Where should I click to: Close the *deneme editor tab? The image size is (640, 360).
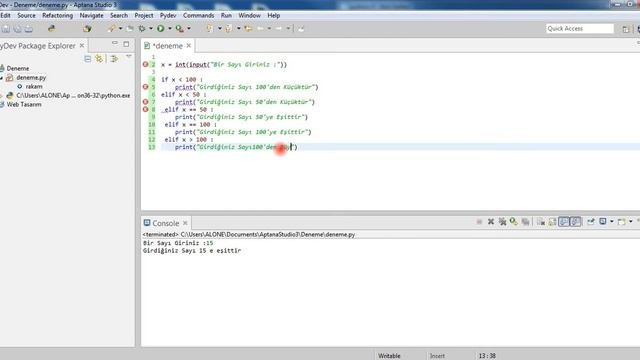point(189,46)
